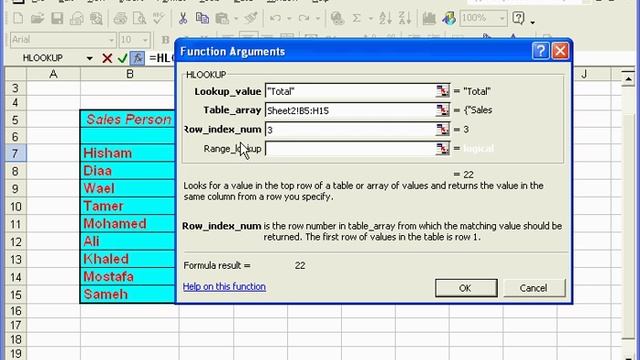Click the Undo arrow icon
This screenshot has width=640, height=360.
pos(276,18)
